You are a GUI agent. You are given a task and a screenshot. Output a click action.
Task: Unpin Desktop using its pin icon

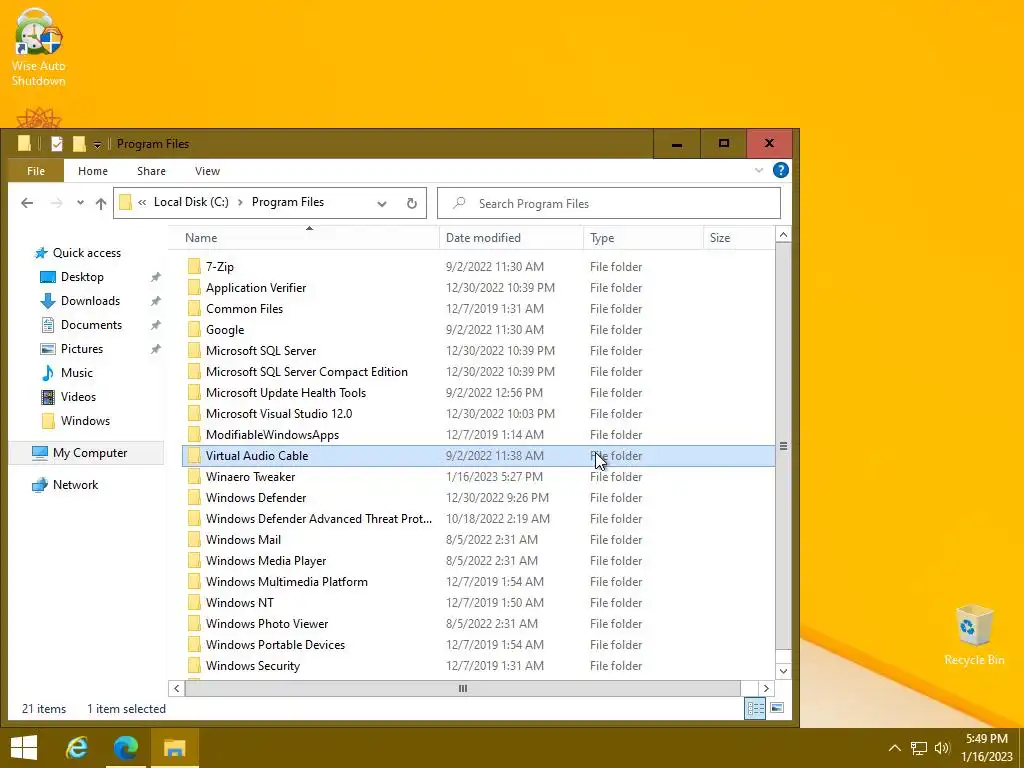point(155,277)
